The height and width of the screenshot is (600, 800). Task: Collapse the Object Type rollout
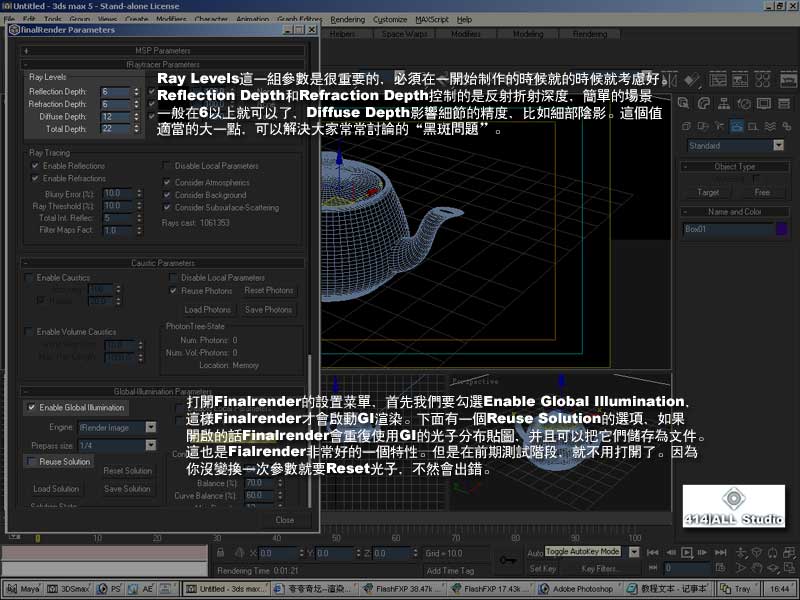[735, 166]
